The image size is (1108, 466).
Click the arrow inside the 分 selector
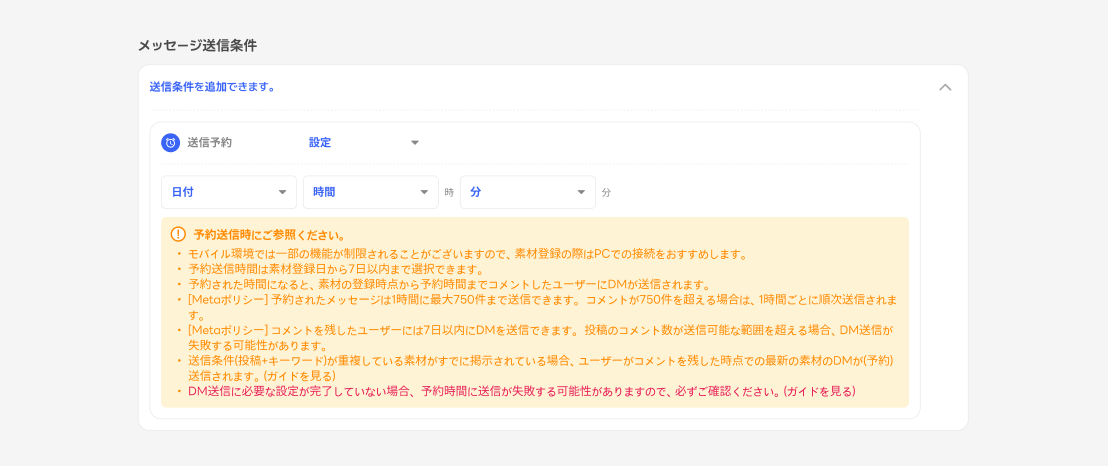(x=581, y=192)
